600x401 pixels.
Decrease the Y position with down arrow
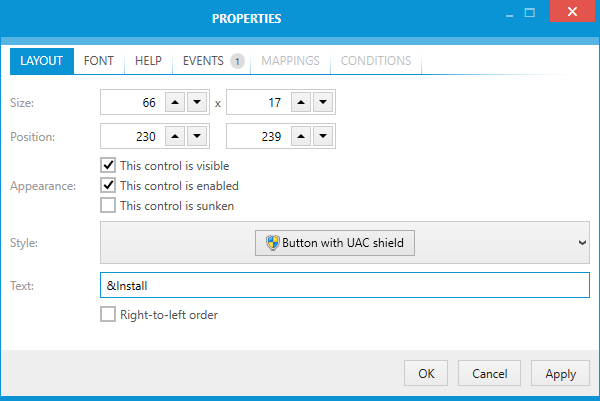pyautogui.click(x=323, y=136)
